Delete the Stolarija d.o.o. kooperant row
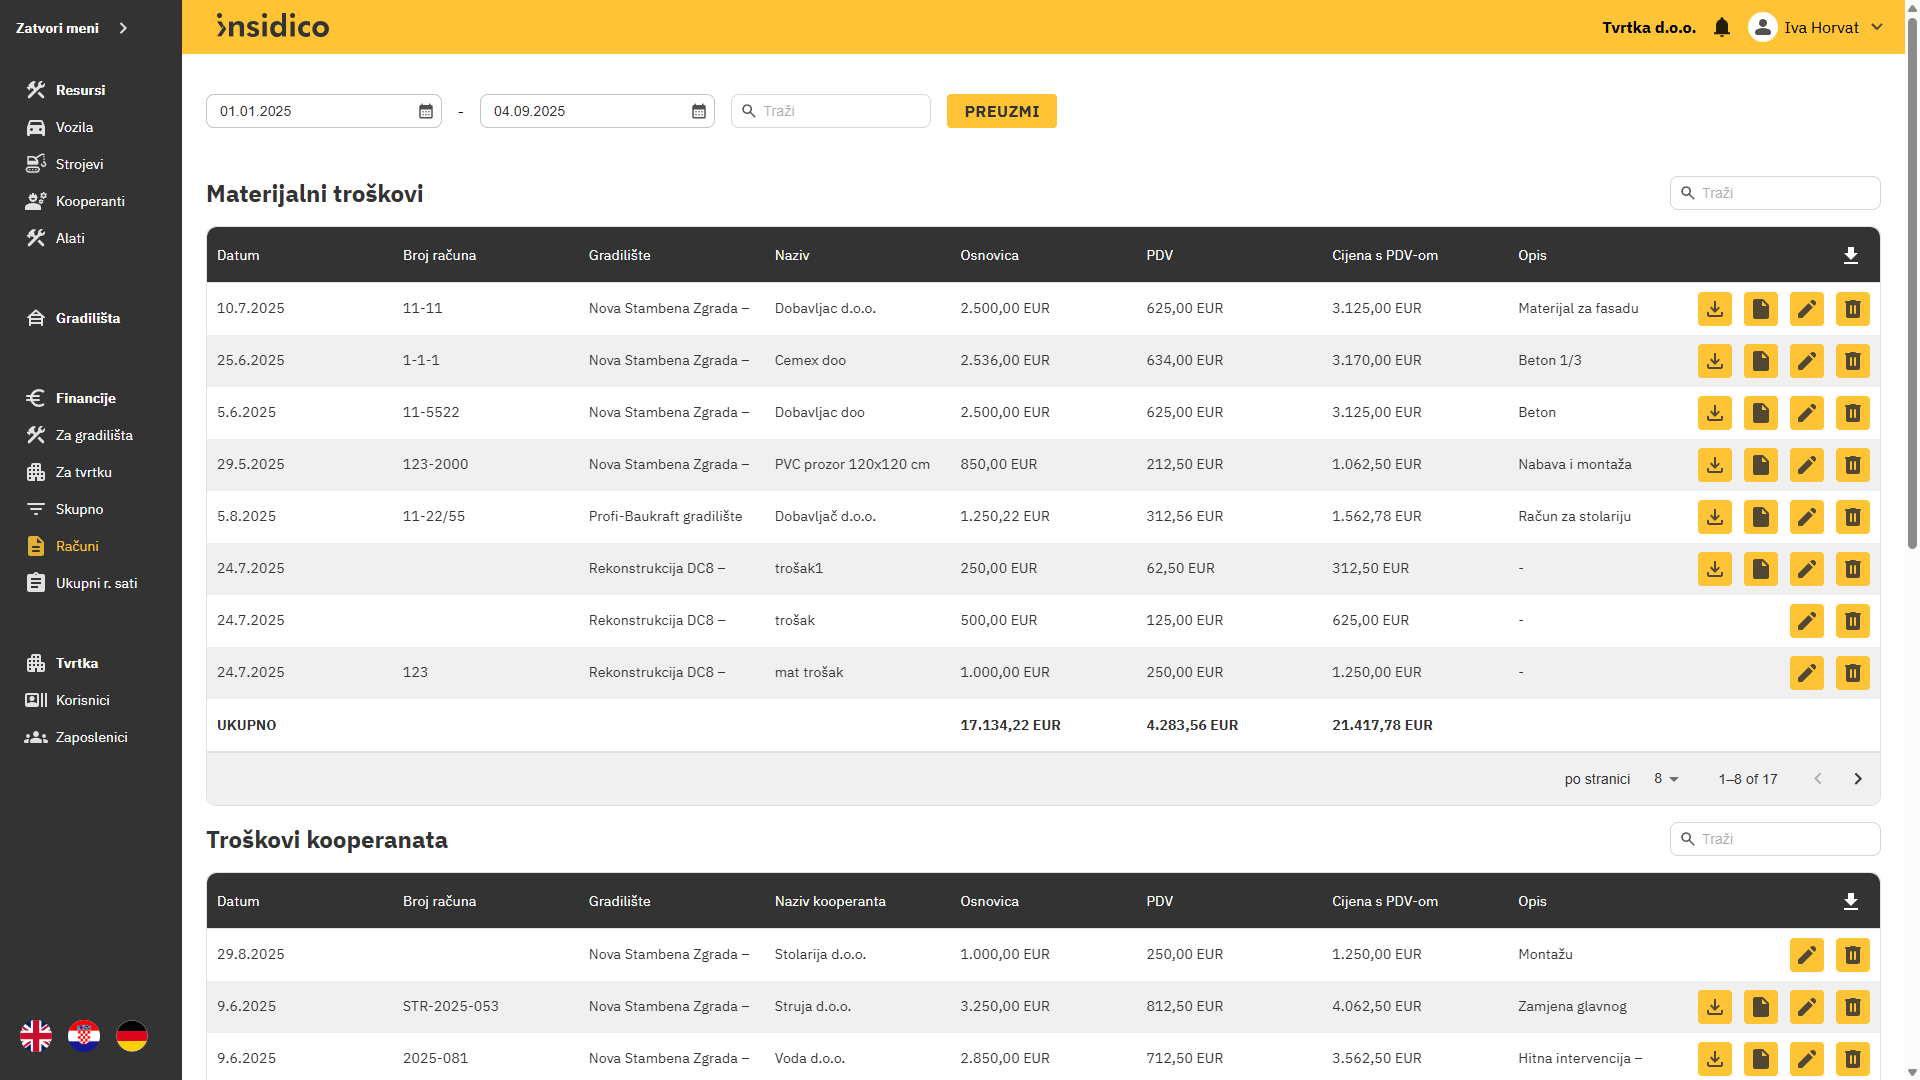 coord(1852,955)
